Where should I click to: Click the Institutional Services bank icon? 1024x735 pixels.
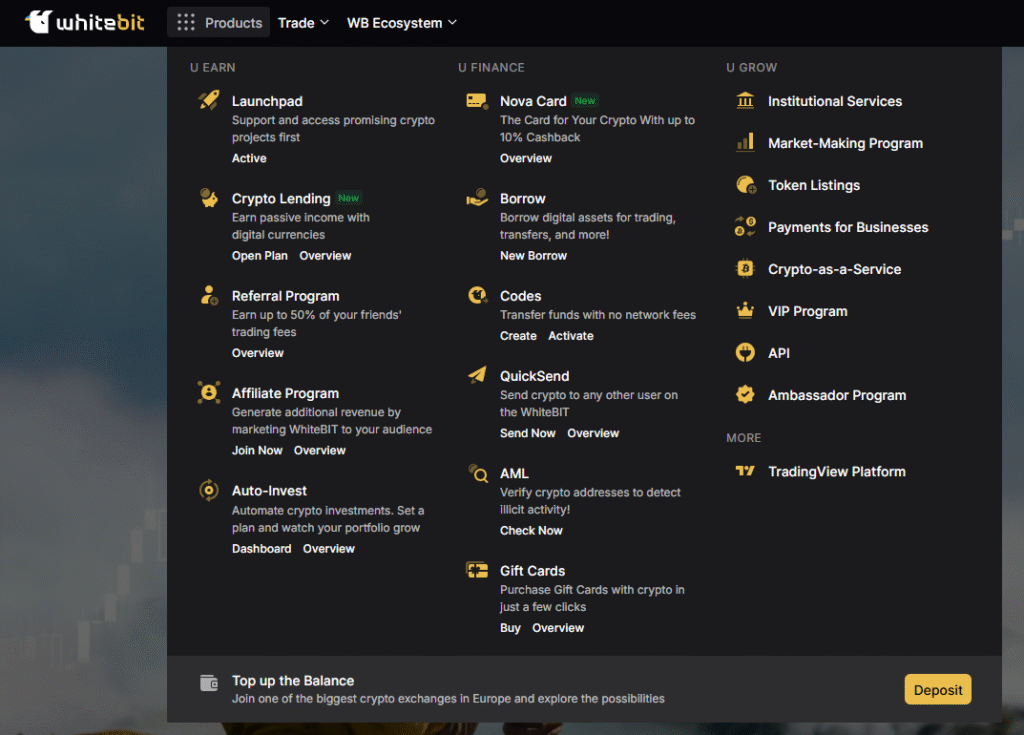[745, 101]
